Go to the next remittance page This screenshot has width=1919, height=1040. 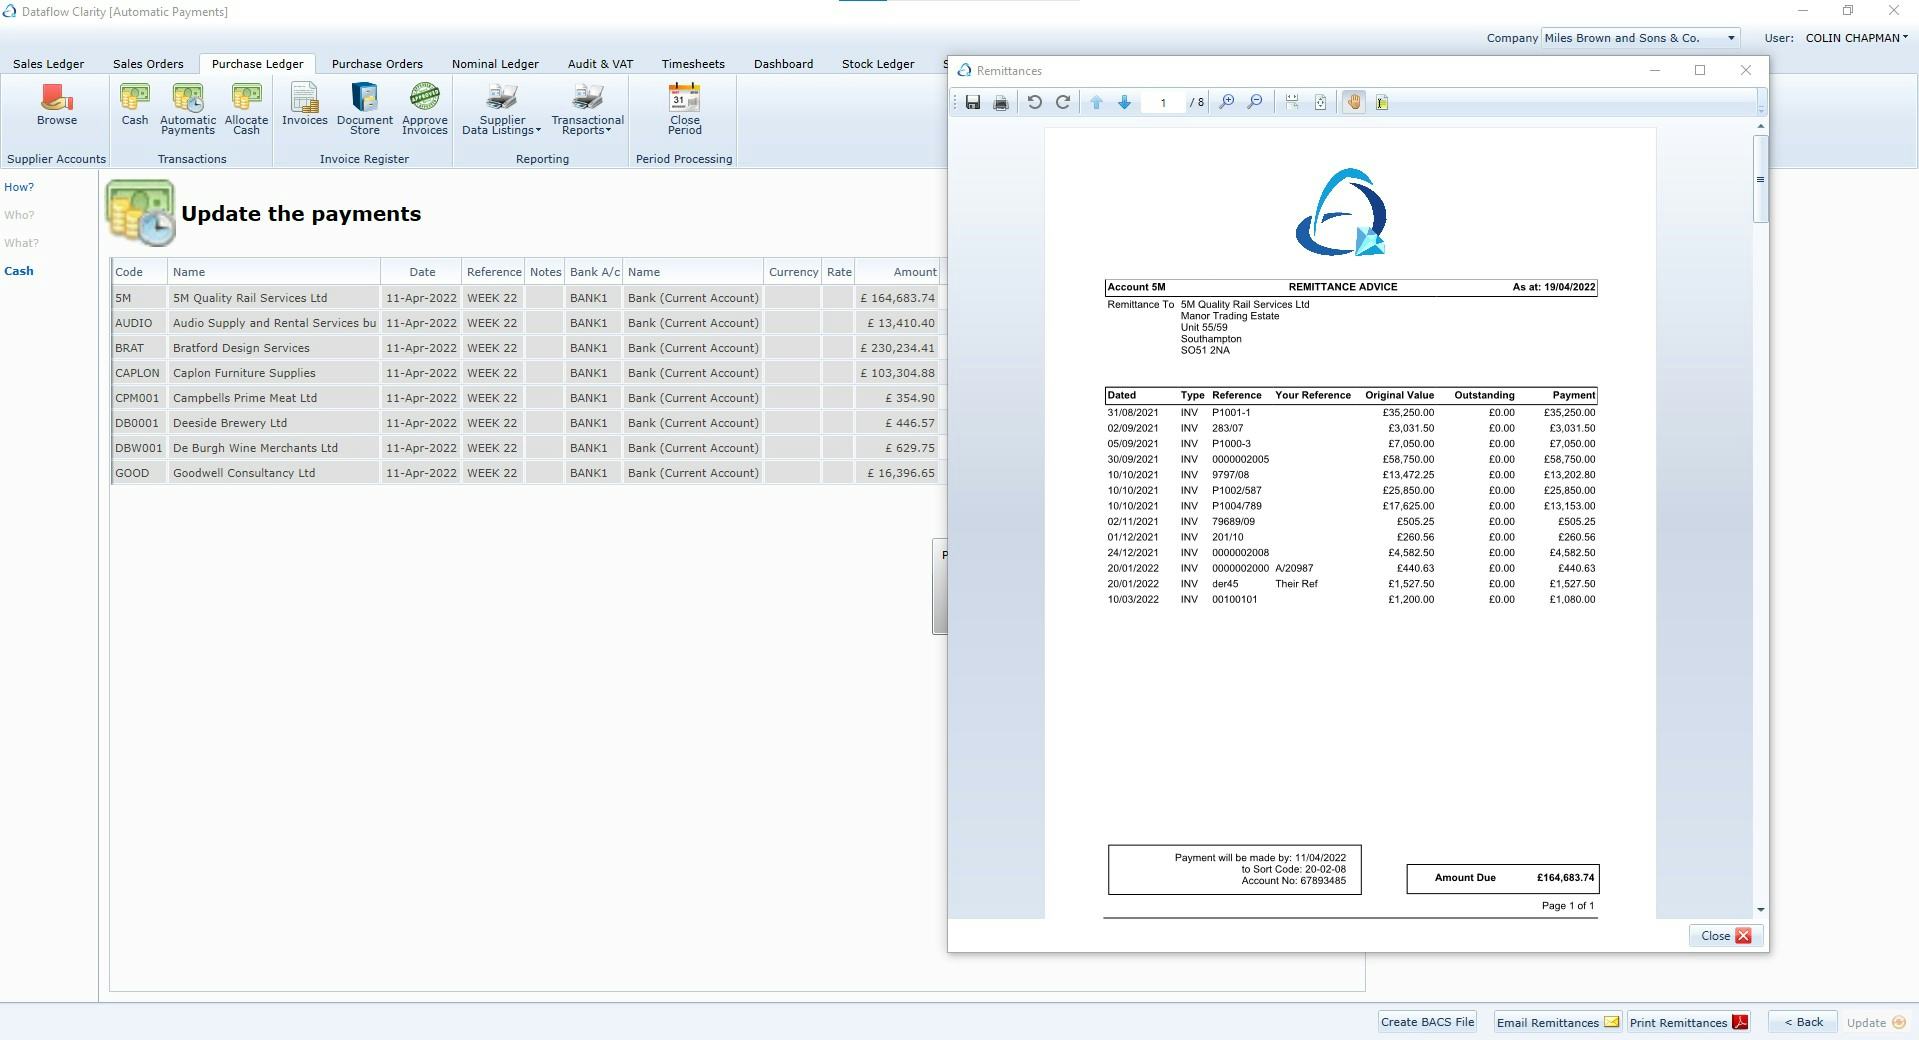[1124, 102]
